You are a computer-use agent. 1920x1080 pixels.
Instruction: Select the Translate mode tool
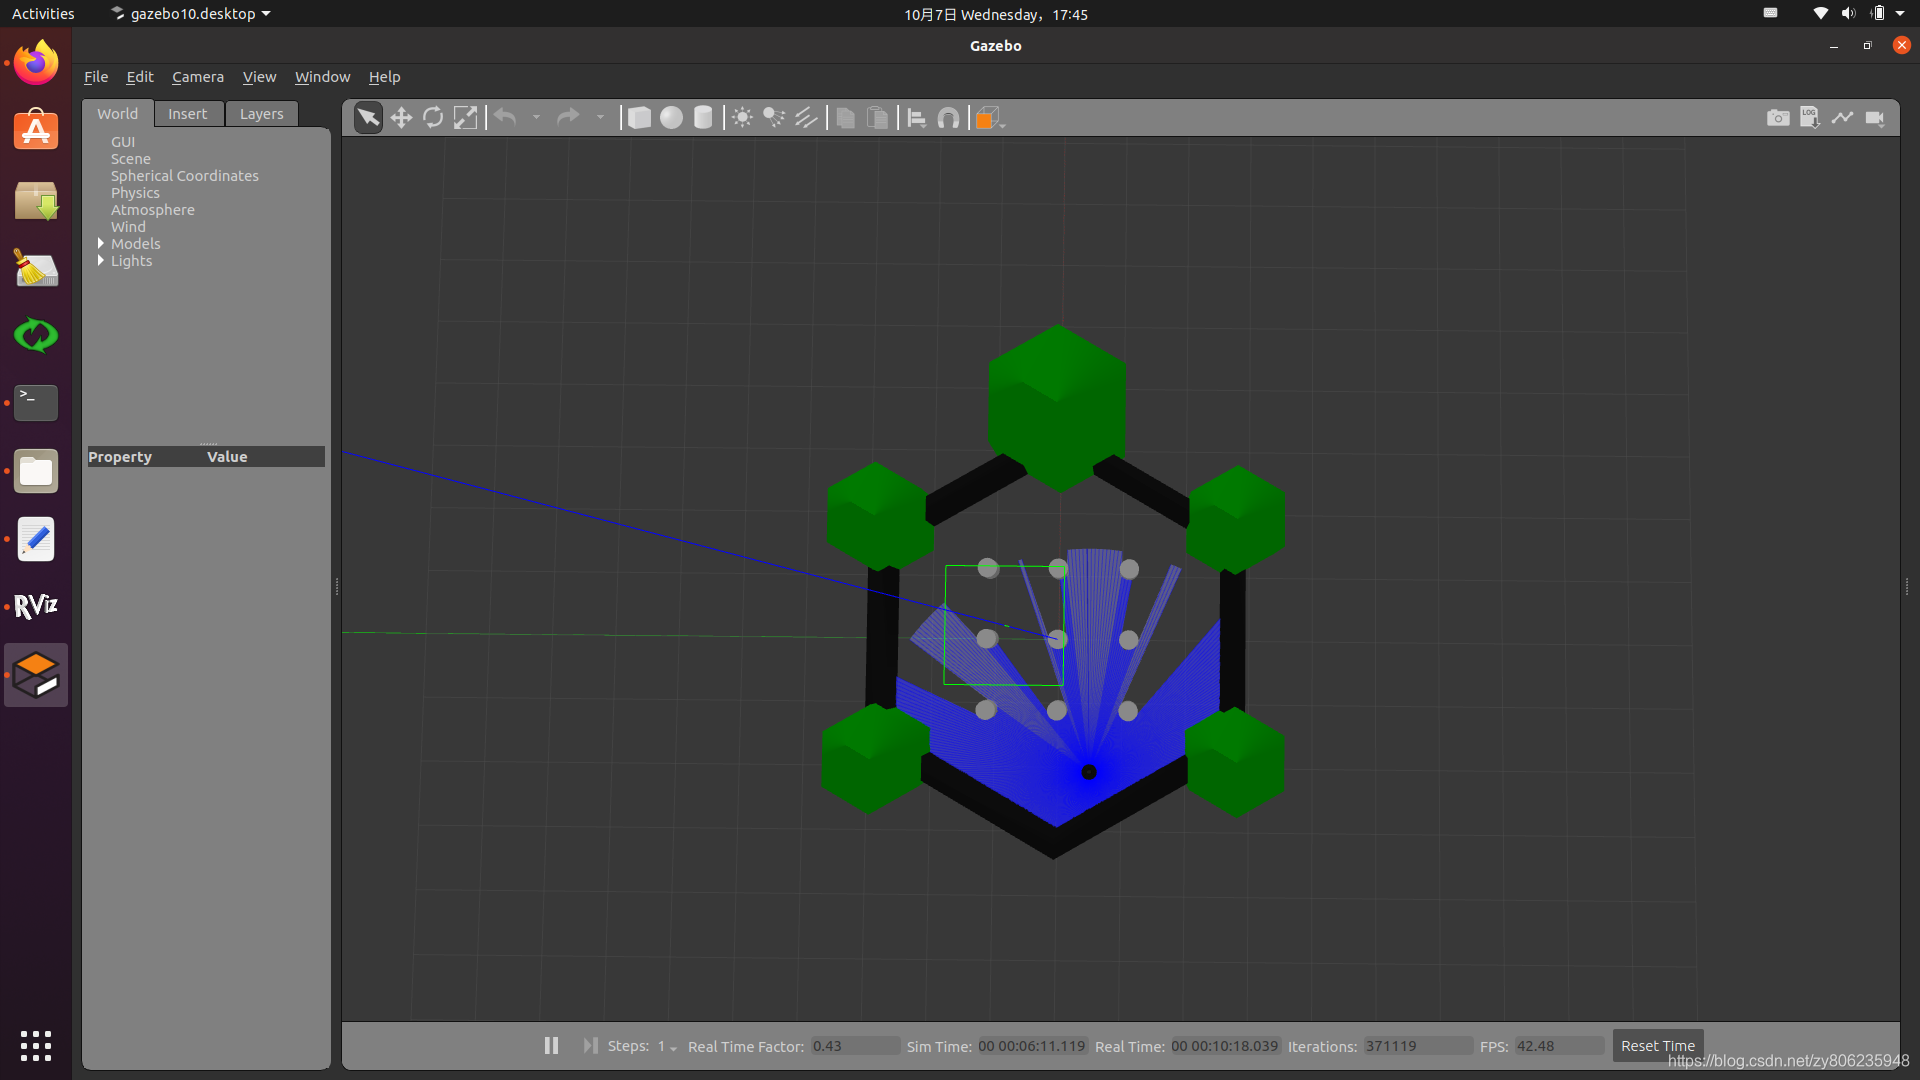401,118
